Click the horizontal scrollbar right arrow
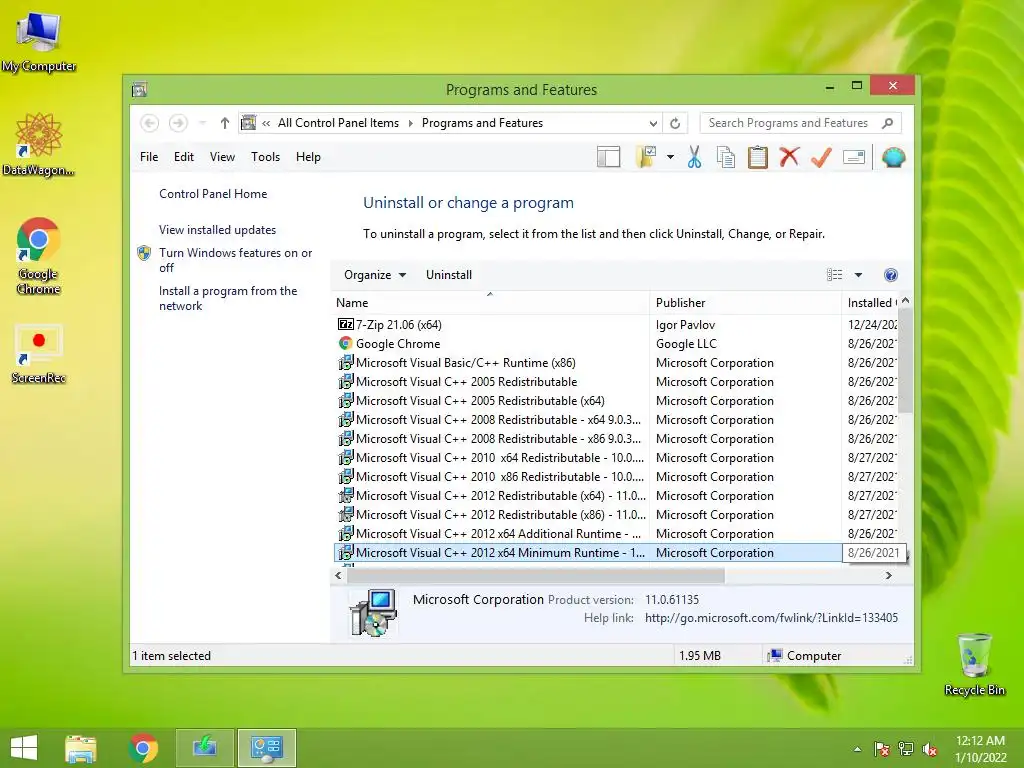Image resolution: width=1024 pixels, height=768 pixels. pos(888,575)
